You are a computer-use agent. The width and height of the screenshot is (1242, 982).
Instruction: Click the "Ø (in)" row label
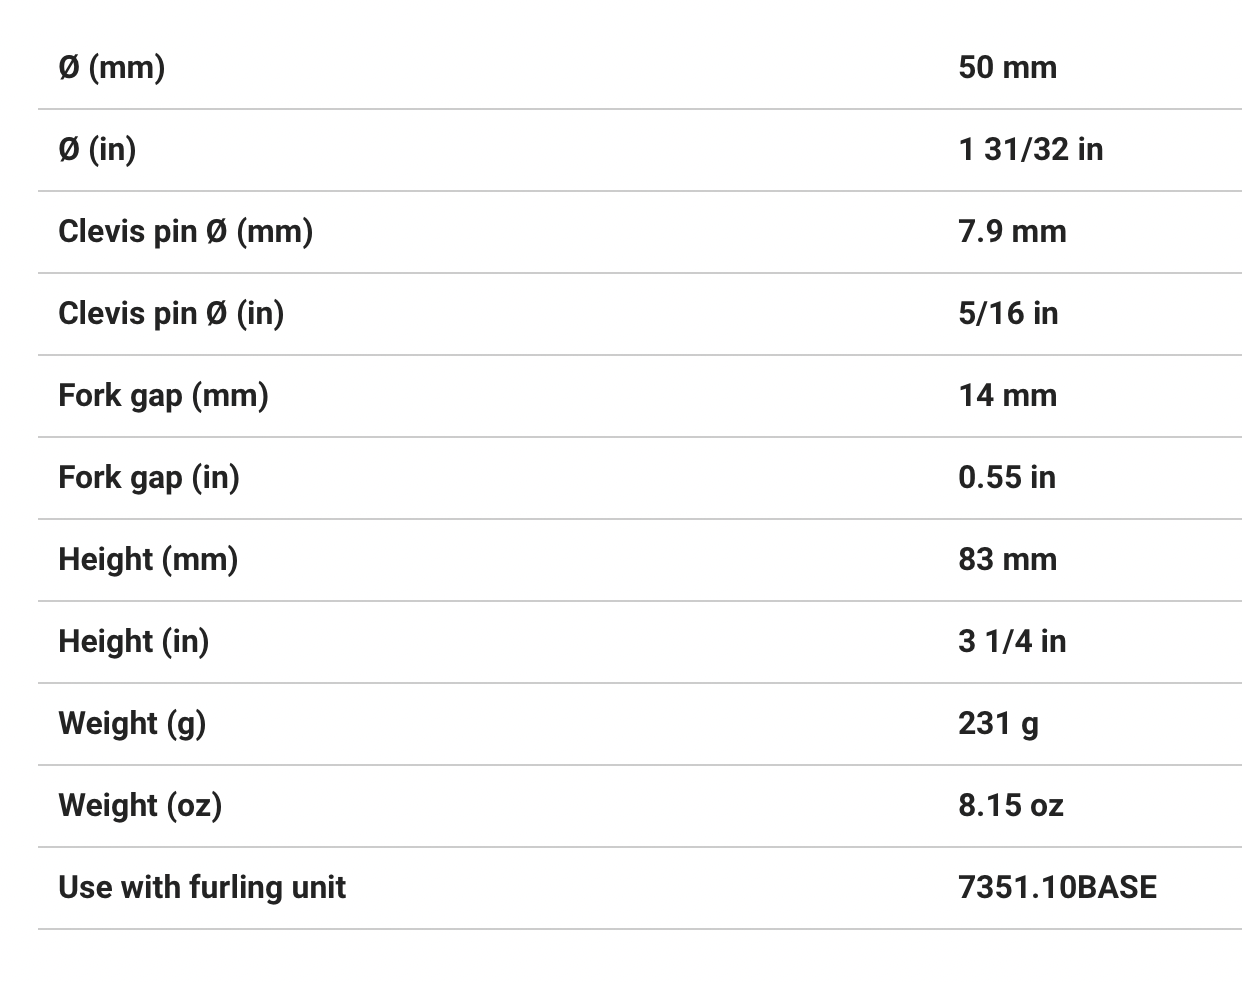97,150
